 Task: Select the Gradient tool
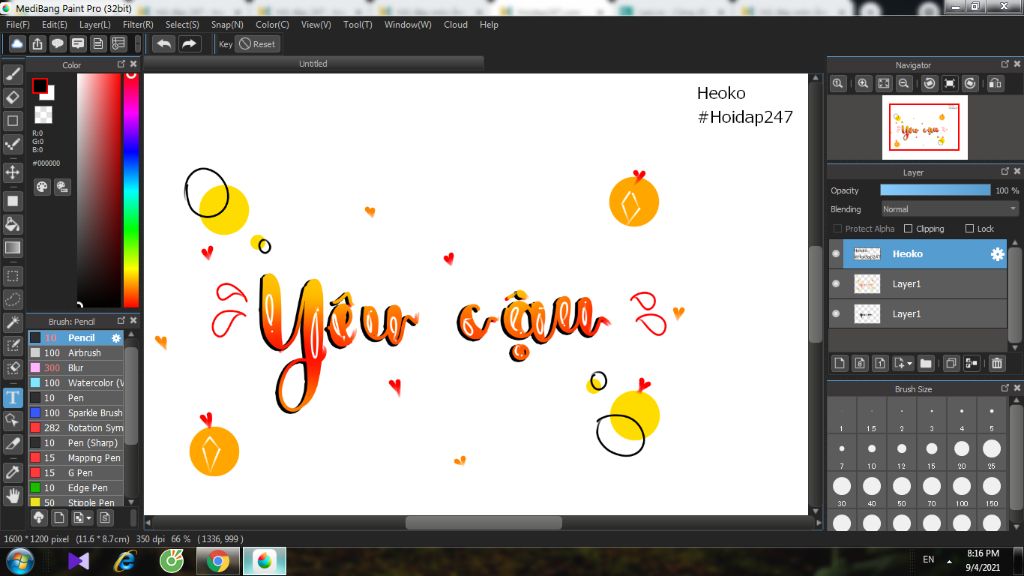coord(12,248)
